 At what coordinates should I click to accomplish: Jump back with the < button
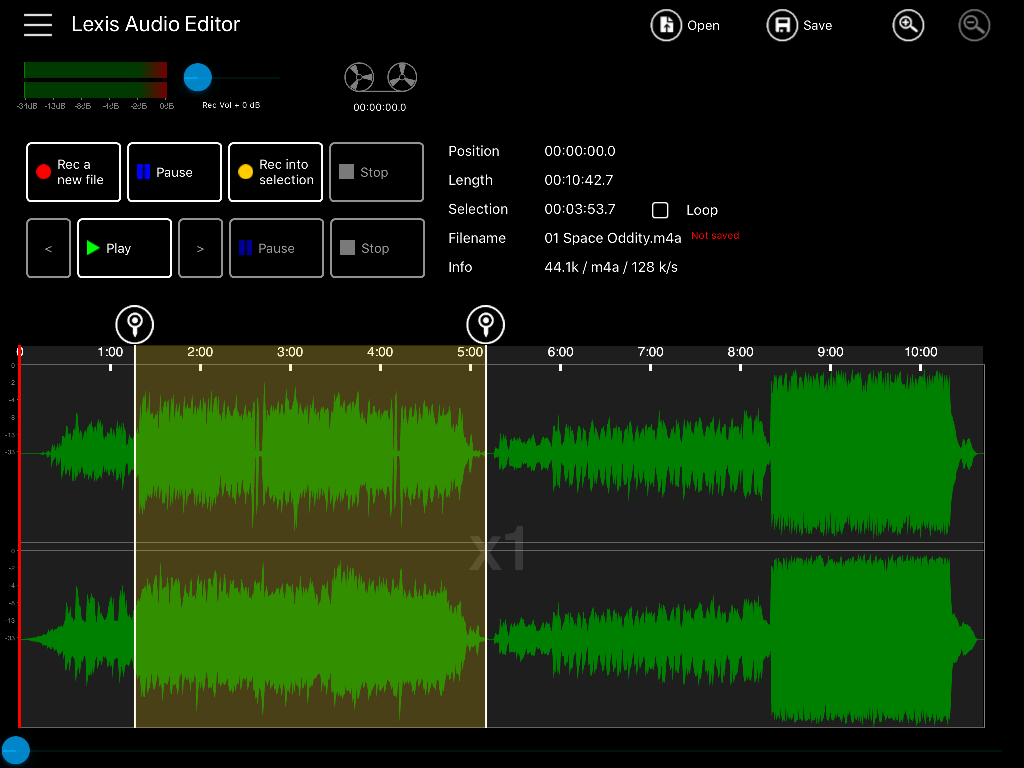tap(48, 248)
